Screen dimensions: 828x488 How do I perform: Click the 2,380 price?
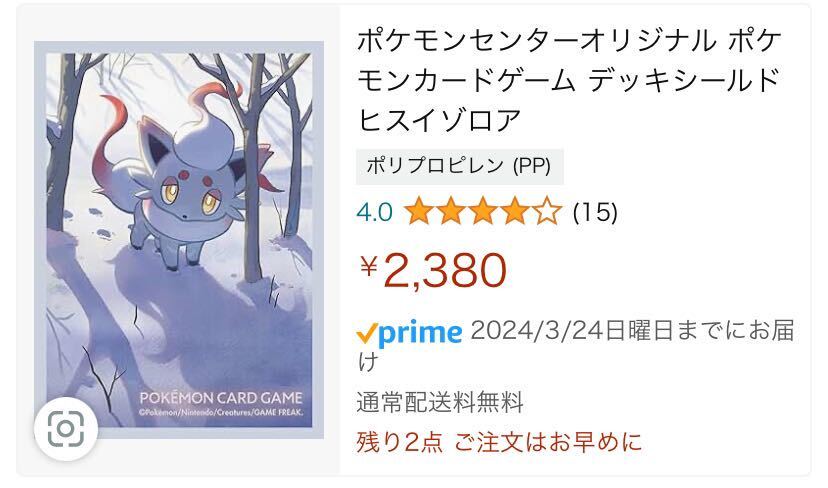pyautogui.click(x=445, y=270)
